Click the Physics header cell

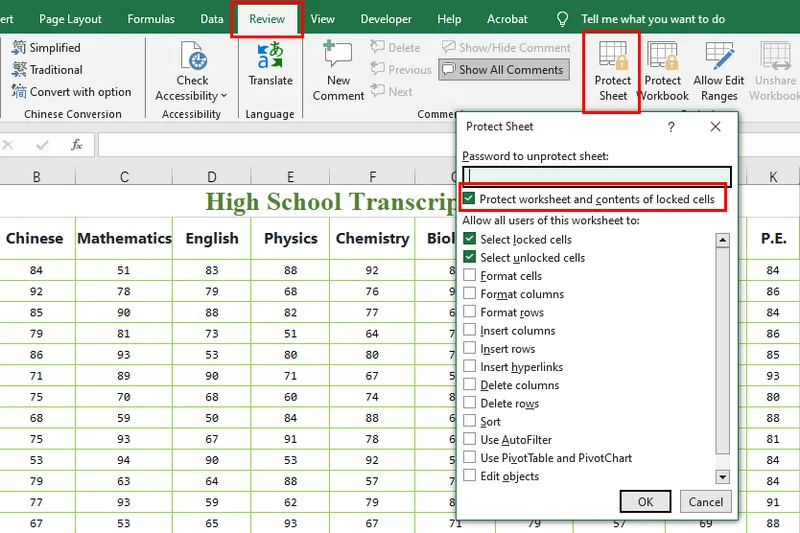pos(290,238)
